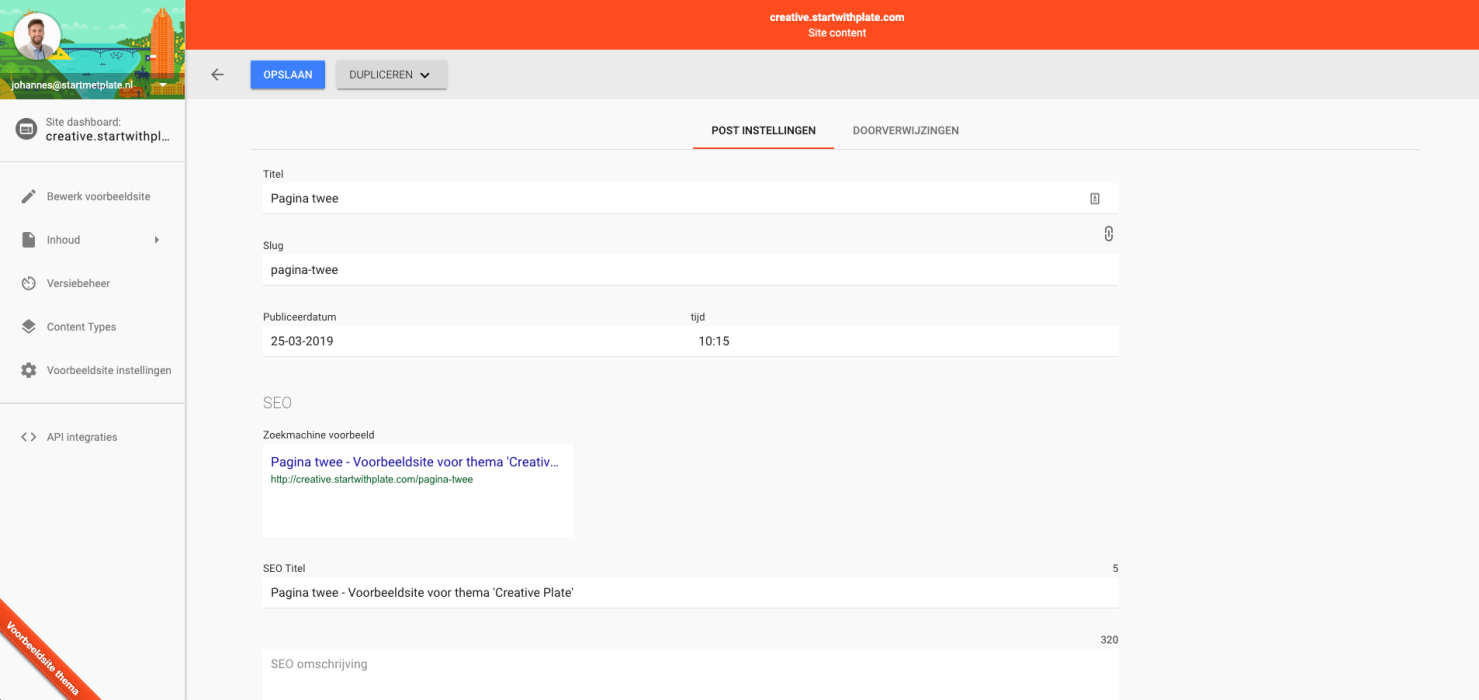The image size is (1479, 700).
Task: Click the settings gear icon
Action: click(29, 370)
